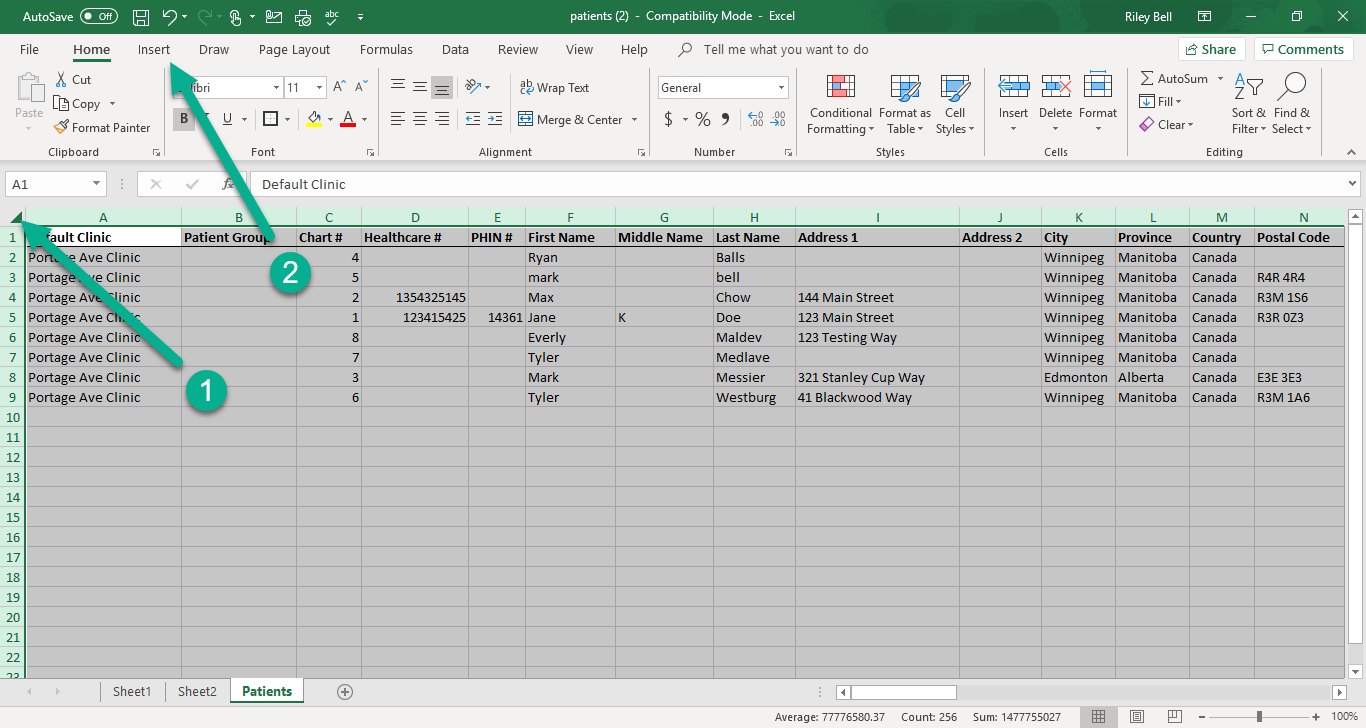Click Increase Font Size icon
Viewport: 1366px width, 728px height.
coord(340,88)
